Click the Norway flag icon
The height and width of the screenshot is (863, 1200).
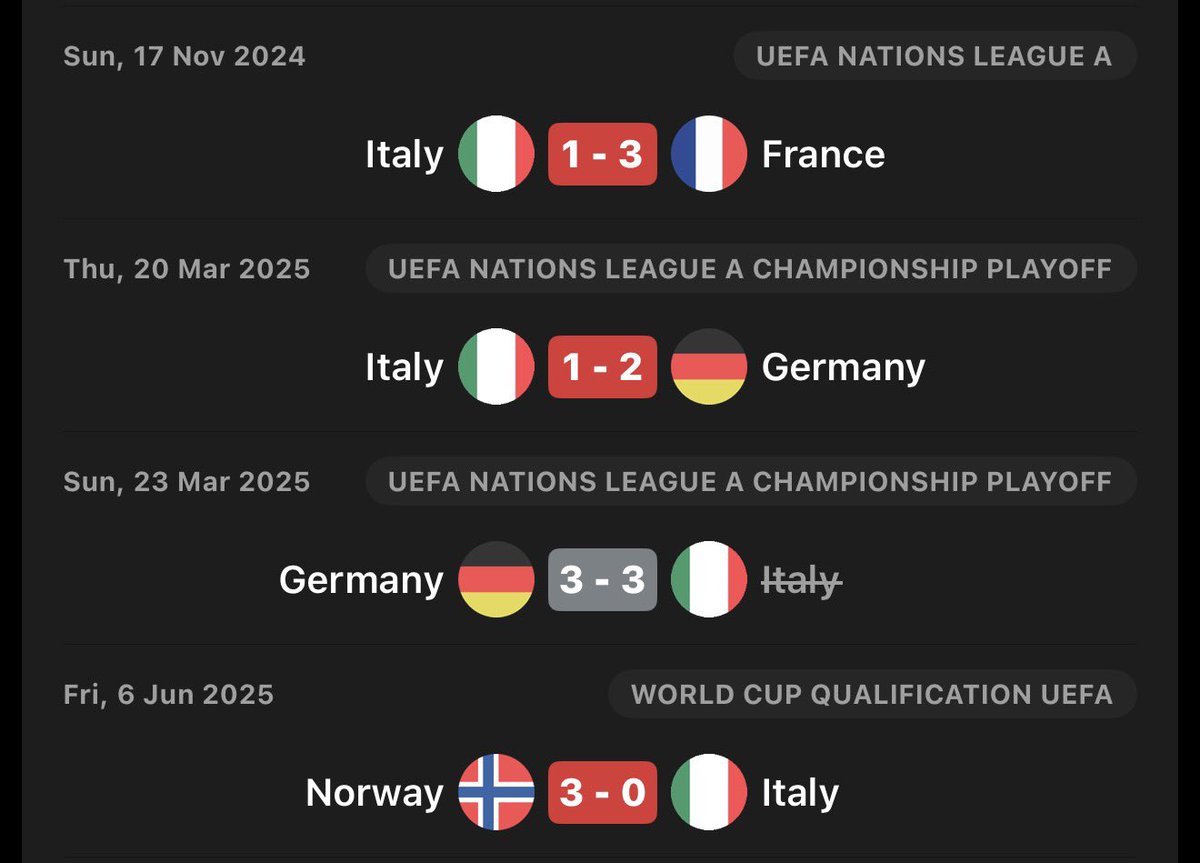(x=496, y=793)
